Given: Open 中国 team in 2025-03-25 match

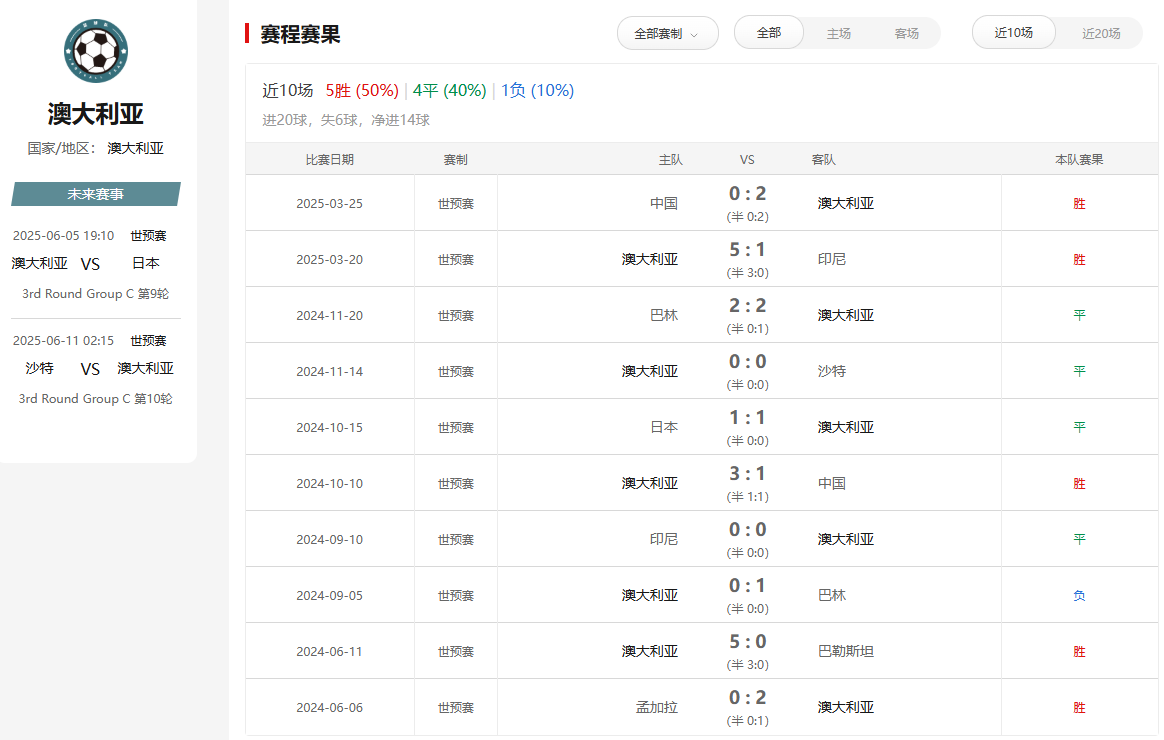Looking at the screenshot, I should [x=664, y=203].
